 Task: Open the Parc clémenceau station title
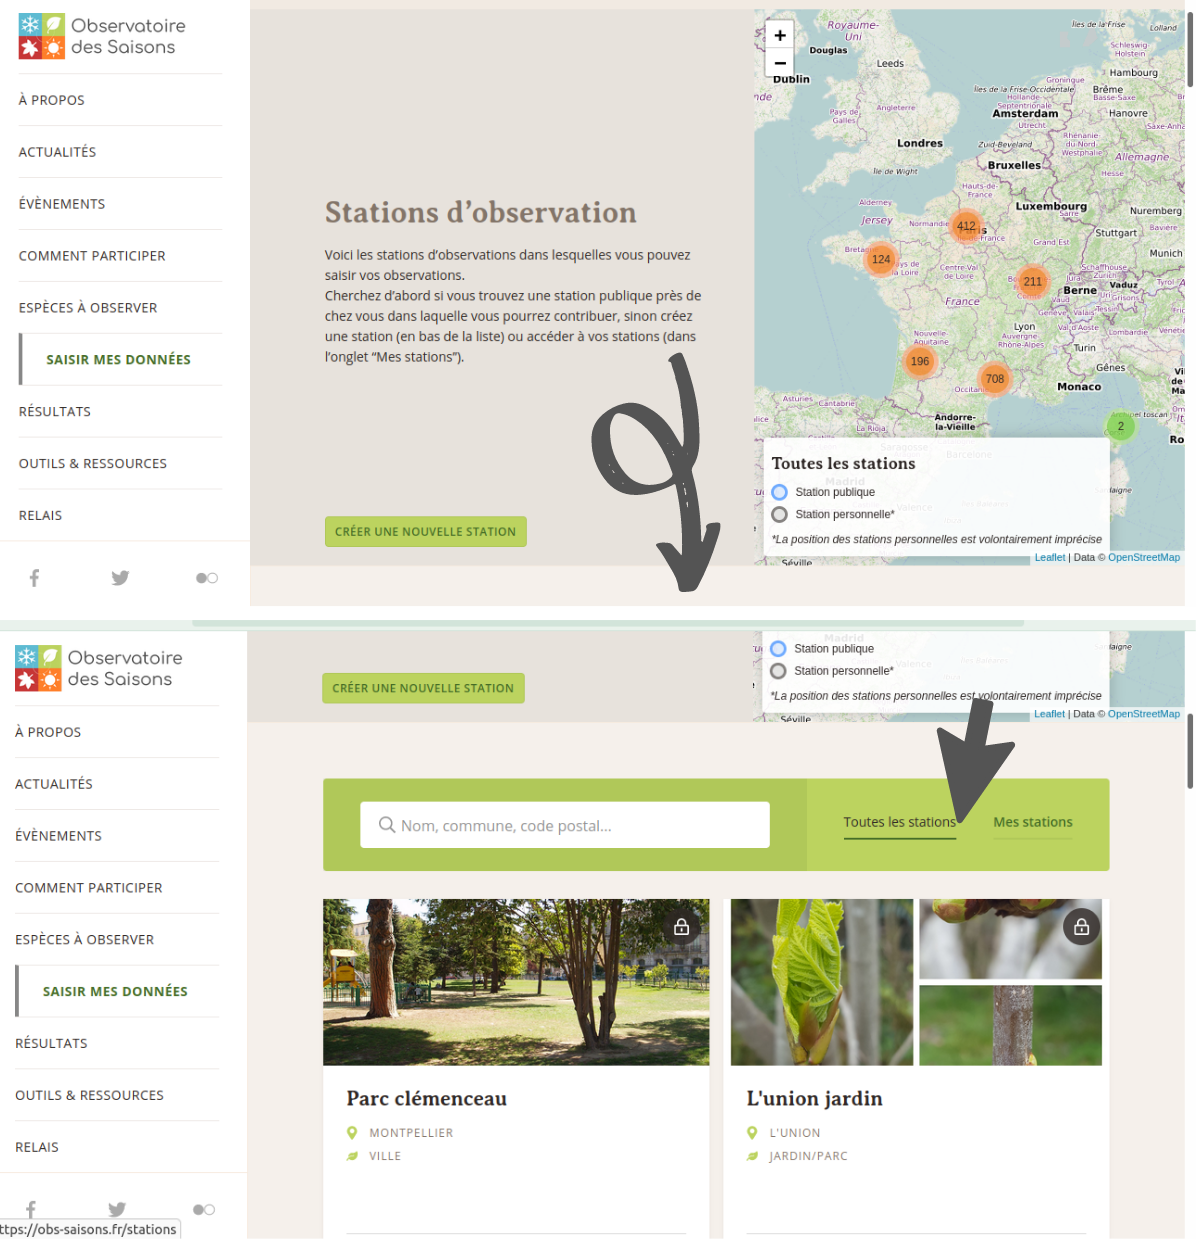pyautogui.click(x=427, y=1099)
